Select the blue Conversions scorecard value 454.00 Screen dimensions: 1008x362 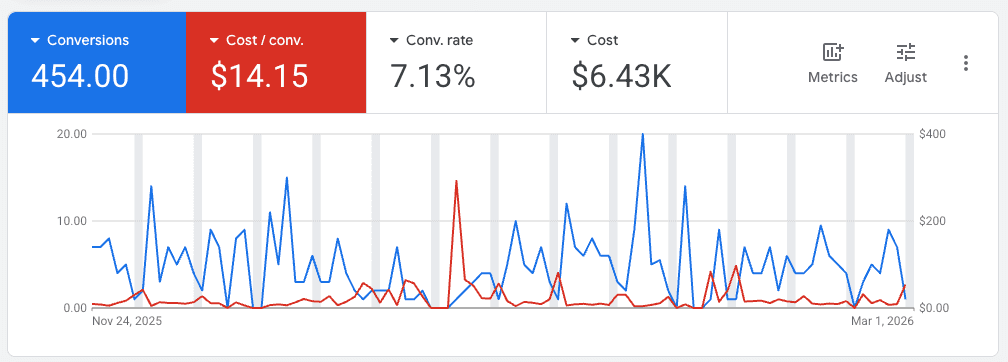(x=80, y=76)
